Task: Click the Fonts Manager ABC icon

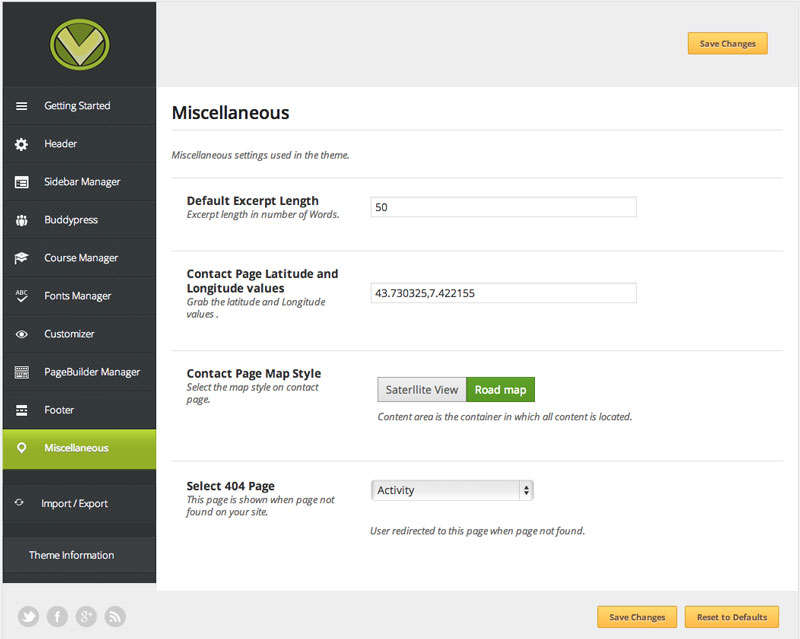Action: click(x=21, y=296)
